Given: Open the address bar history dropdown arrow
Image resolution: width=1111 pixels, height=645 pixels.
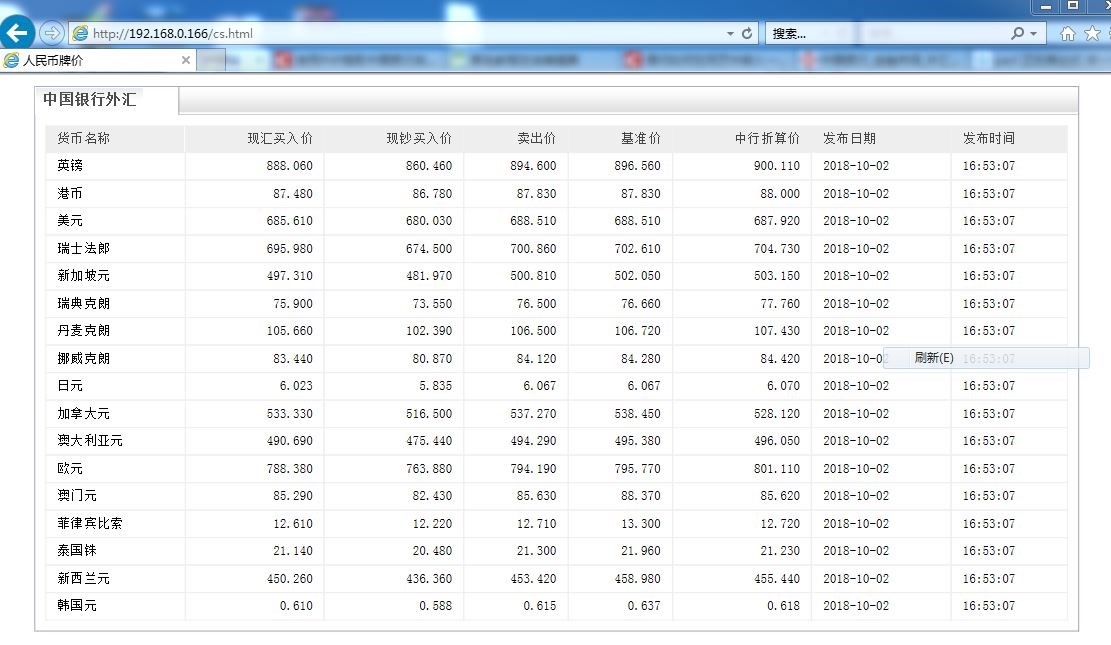Looking at the screenshot, I should point(730,33).
